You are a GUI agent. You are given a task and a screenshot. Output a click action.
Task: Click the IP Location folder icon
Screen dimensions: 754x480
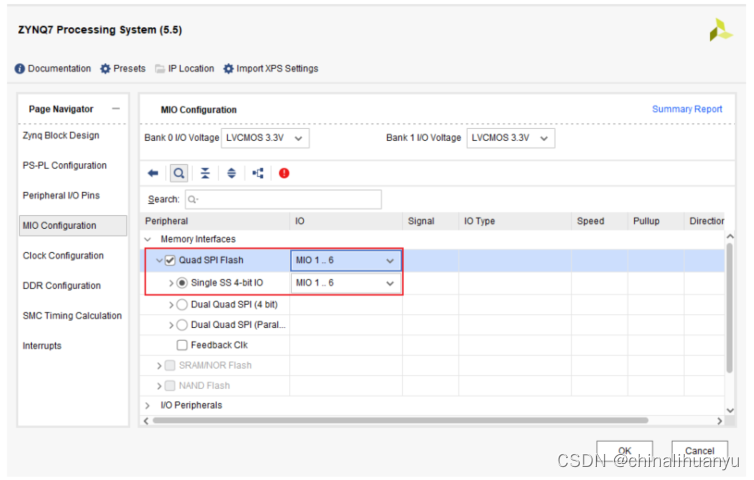tap(160, 69)
